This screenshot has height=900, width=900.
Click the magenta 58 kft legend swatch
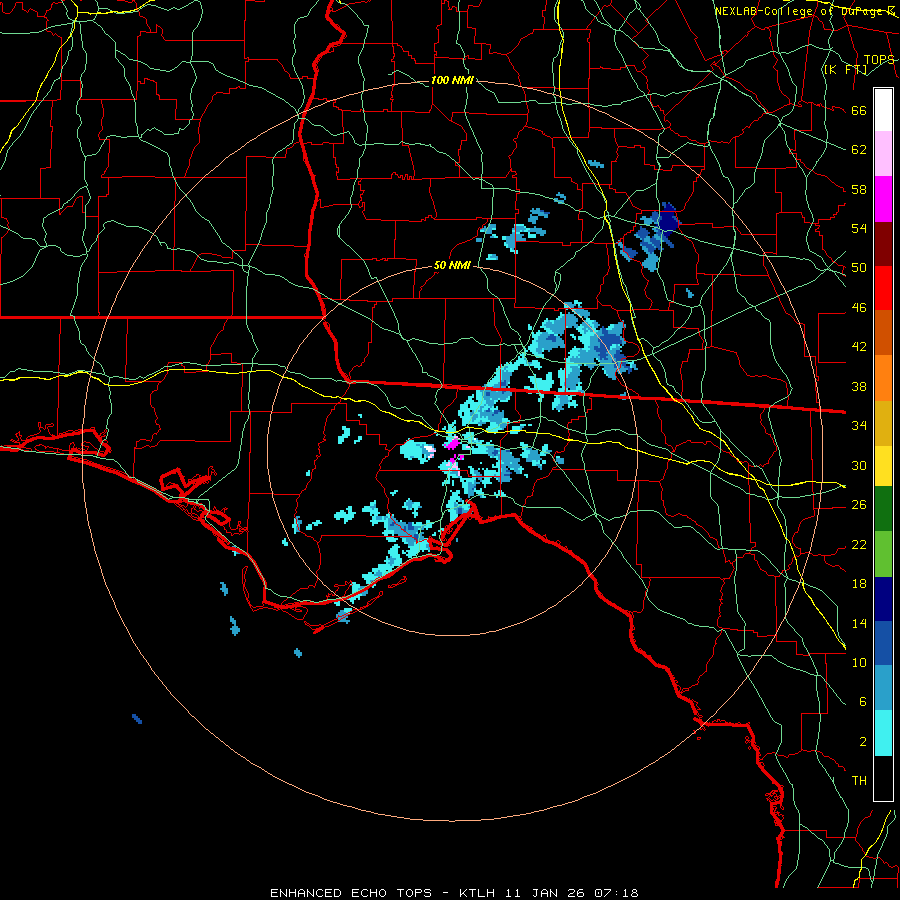(883, 199)
